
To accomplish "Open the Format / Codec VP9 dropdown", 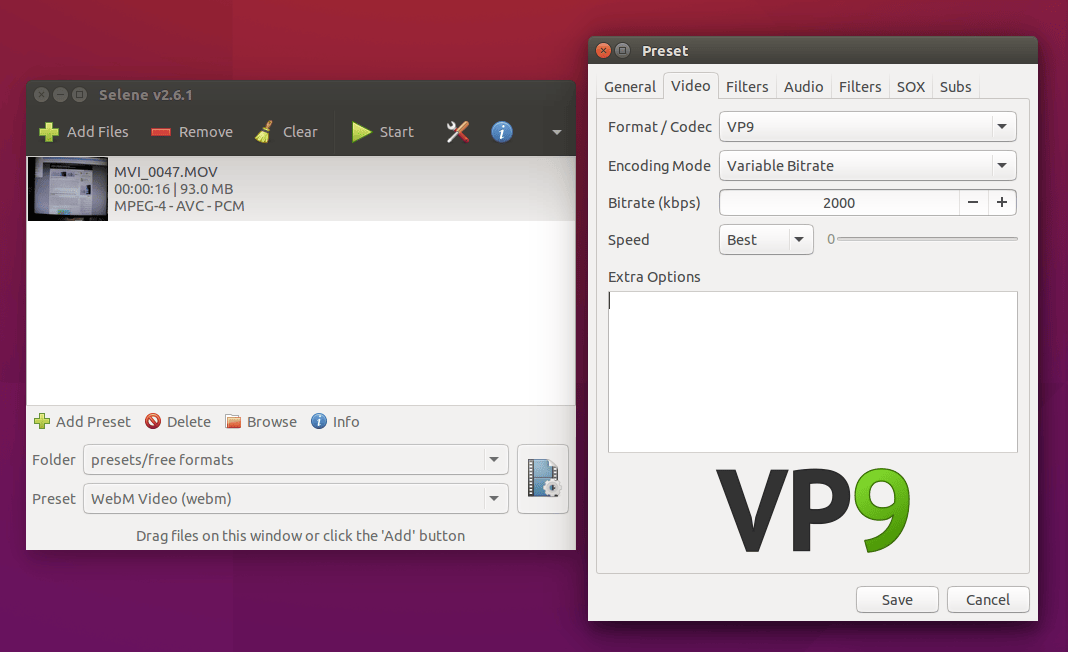I will [868, 127].
